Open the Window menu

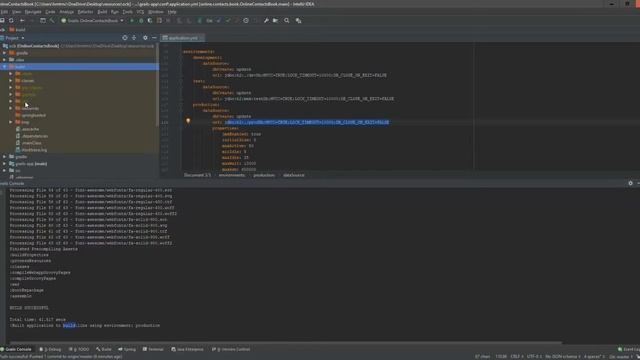[x=156, y=12]
